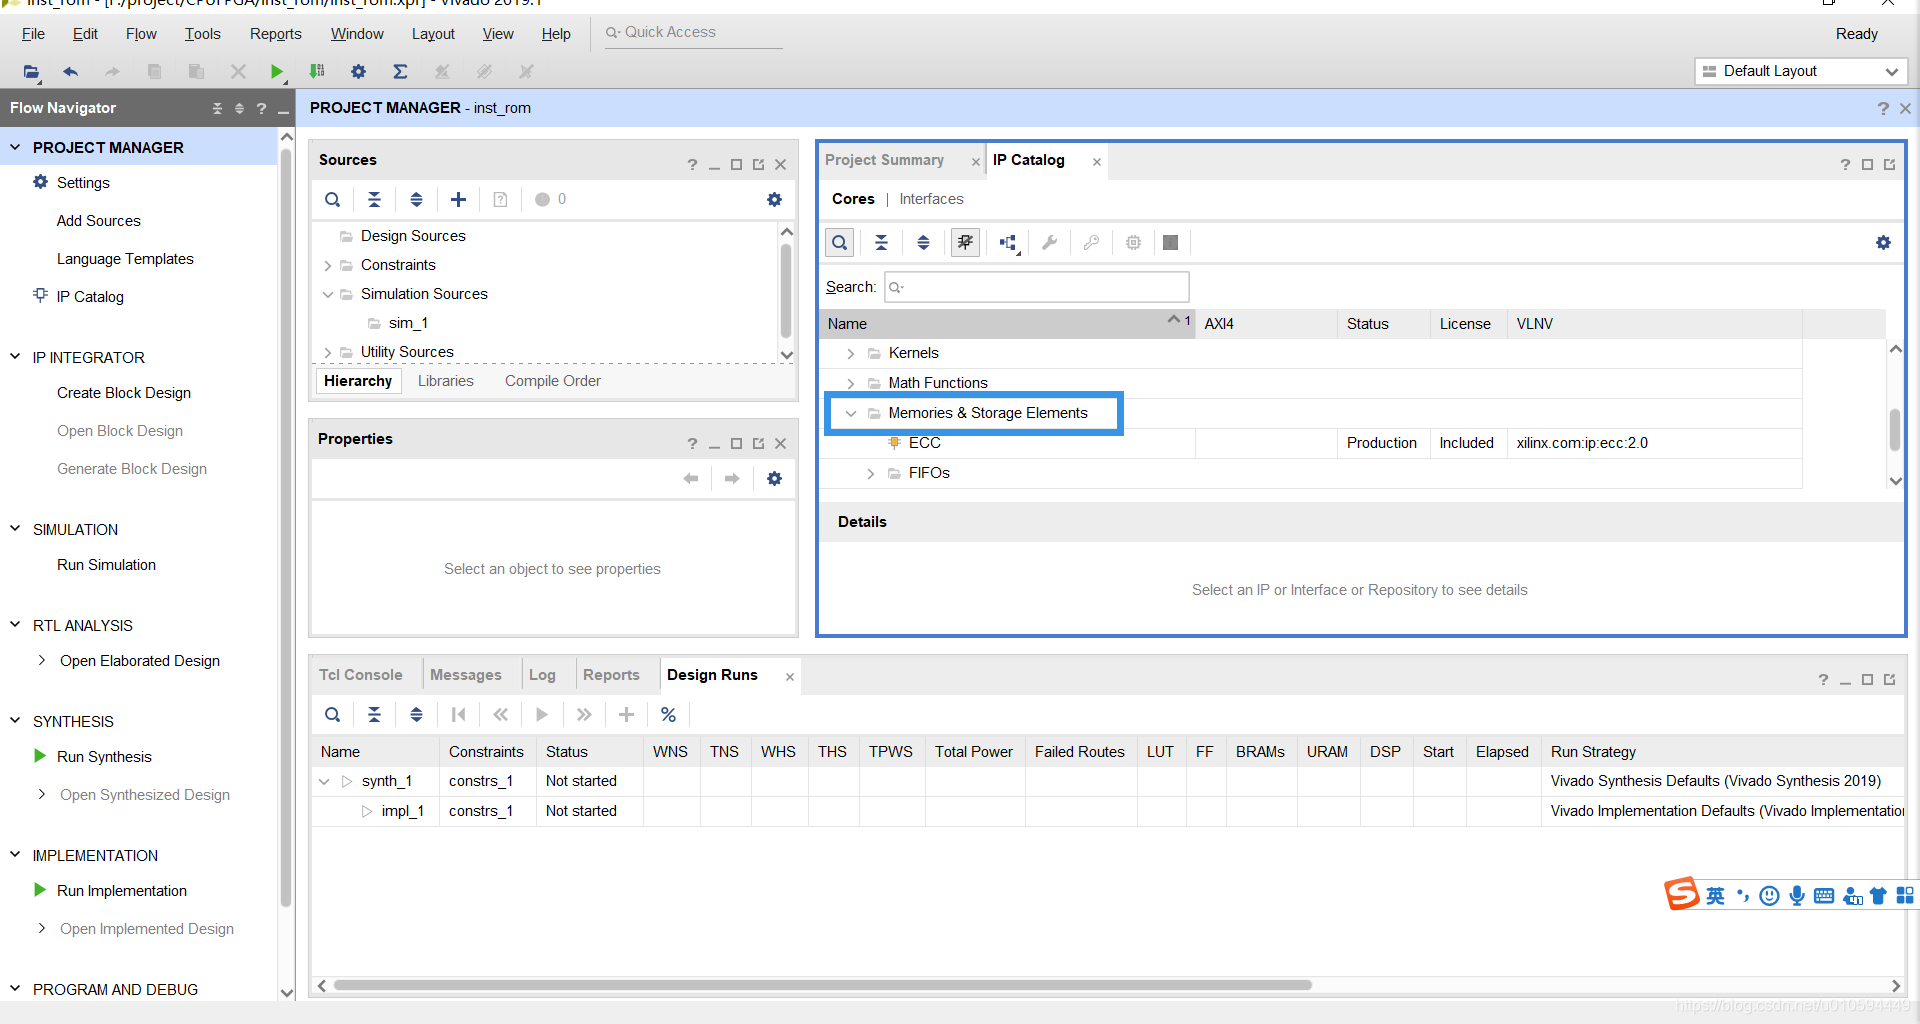Click IP Catalog stop square icon

point(1170,242)
